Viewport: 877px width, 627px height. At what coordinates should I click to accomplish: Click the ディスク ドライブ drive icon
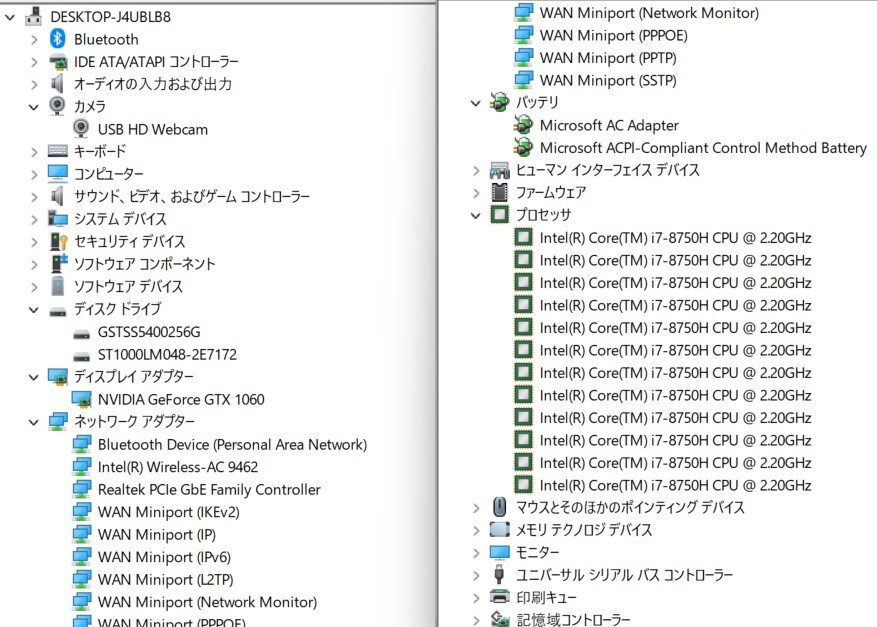click(x=58, y=311)
